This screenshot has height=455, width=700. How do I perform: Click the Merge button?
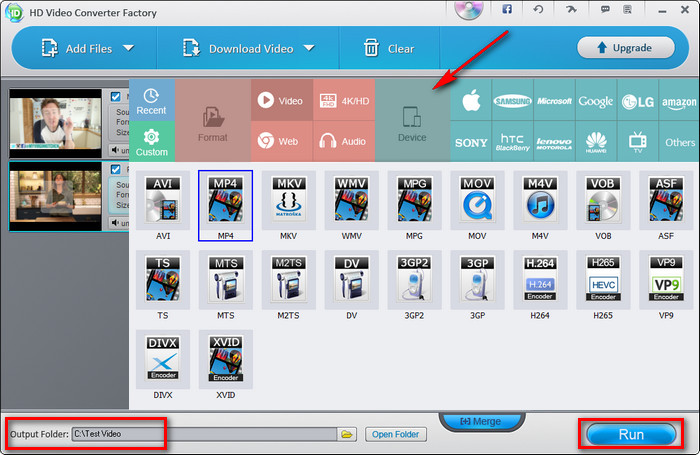(481, 421)
